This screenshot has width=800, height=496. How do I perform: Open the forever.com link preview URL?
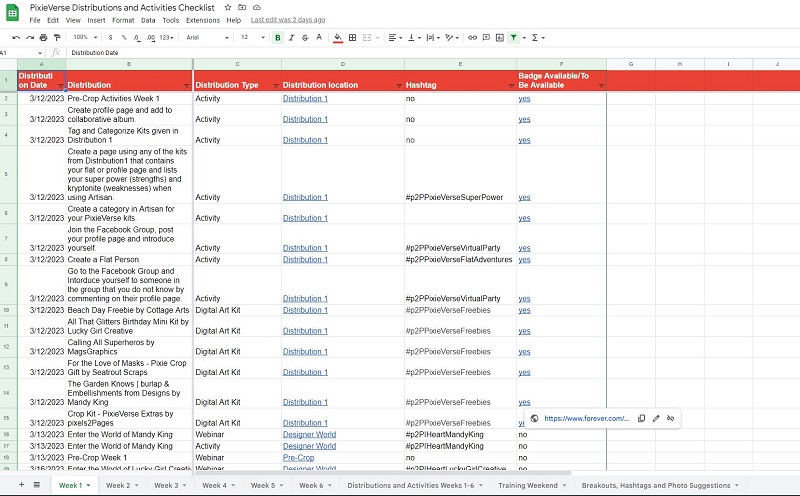click(586, 418)
